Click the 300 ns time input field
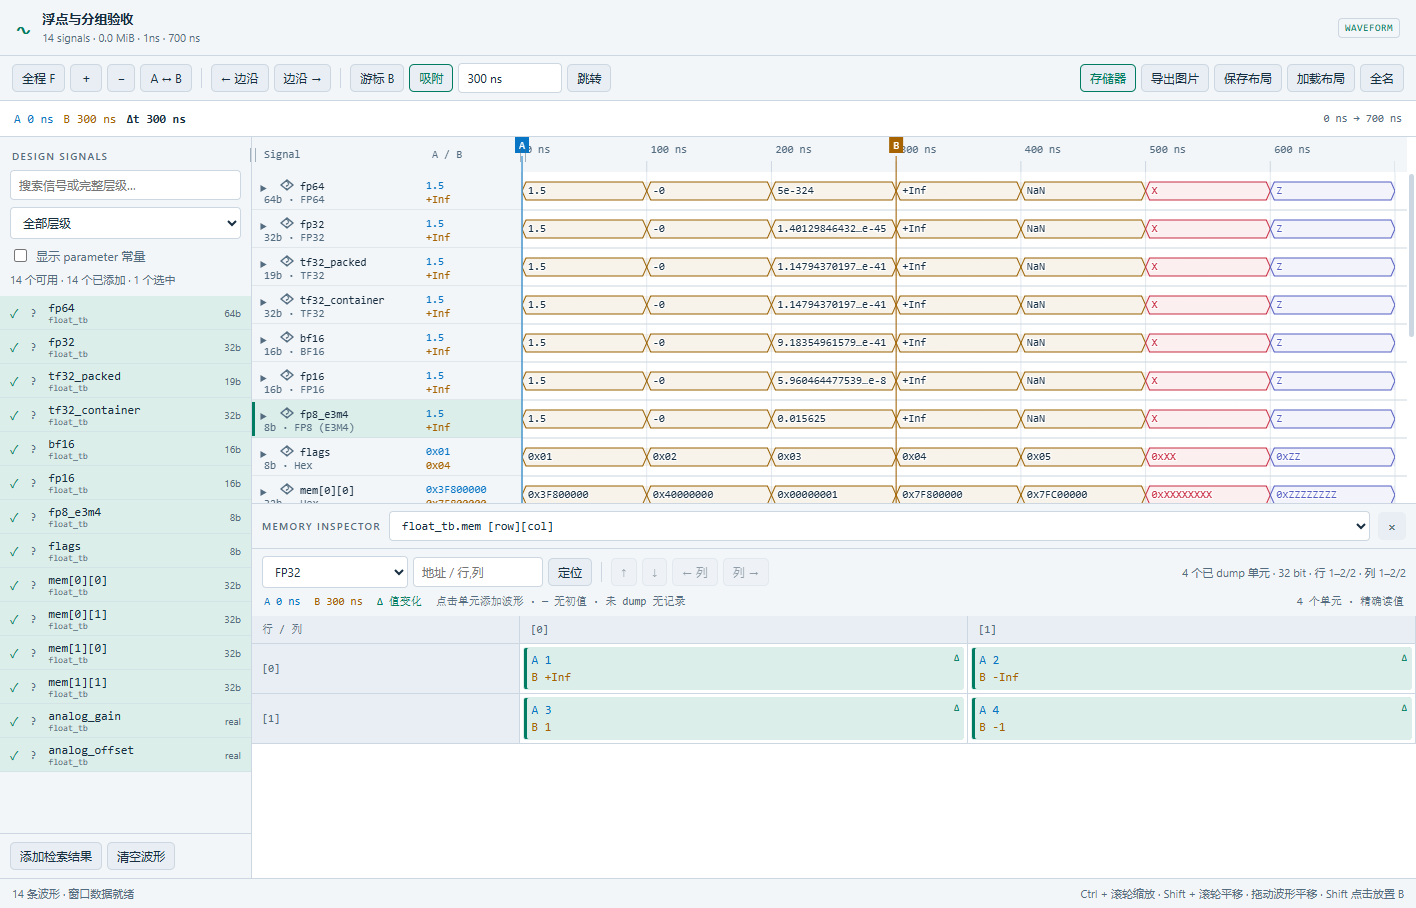The image size is (1416, 908). 510,78
